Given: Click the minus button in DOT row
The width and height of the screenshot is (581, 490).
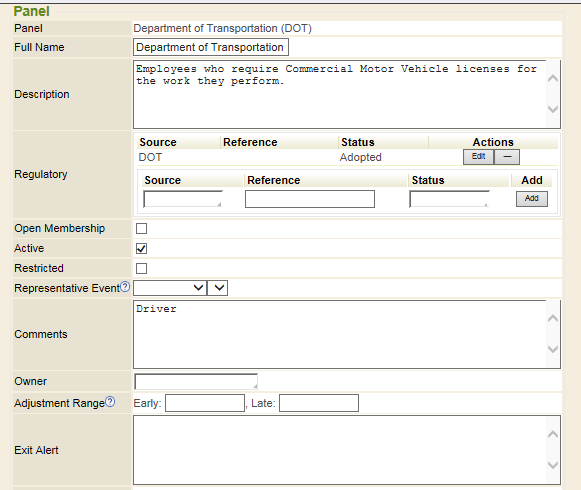Looking at the screenshot, I should pyautogui.click(x=507, y=157).
